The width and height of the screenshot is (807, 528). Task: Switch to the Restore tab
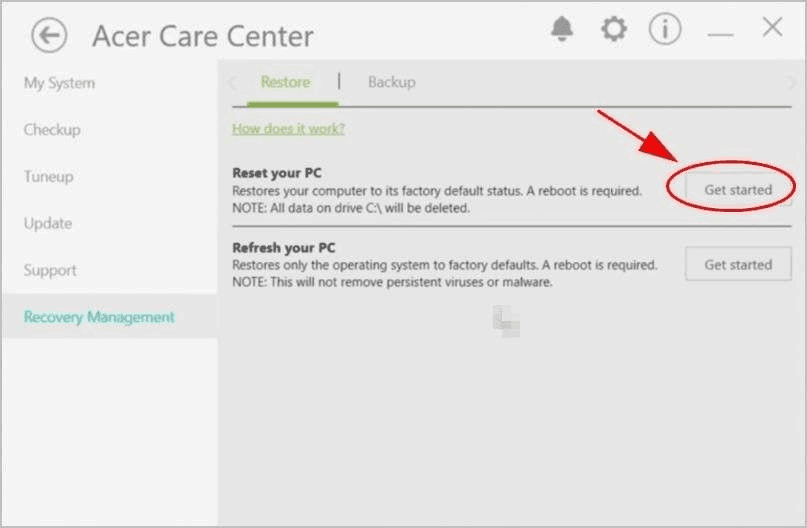285,82
